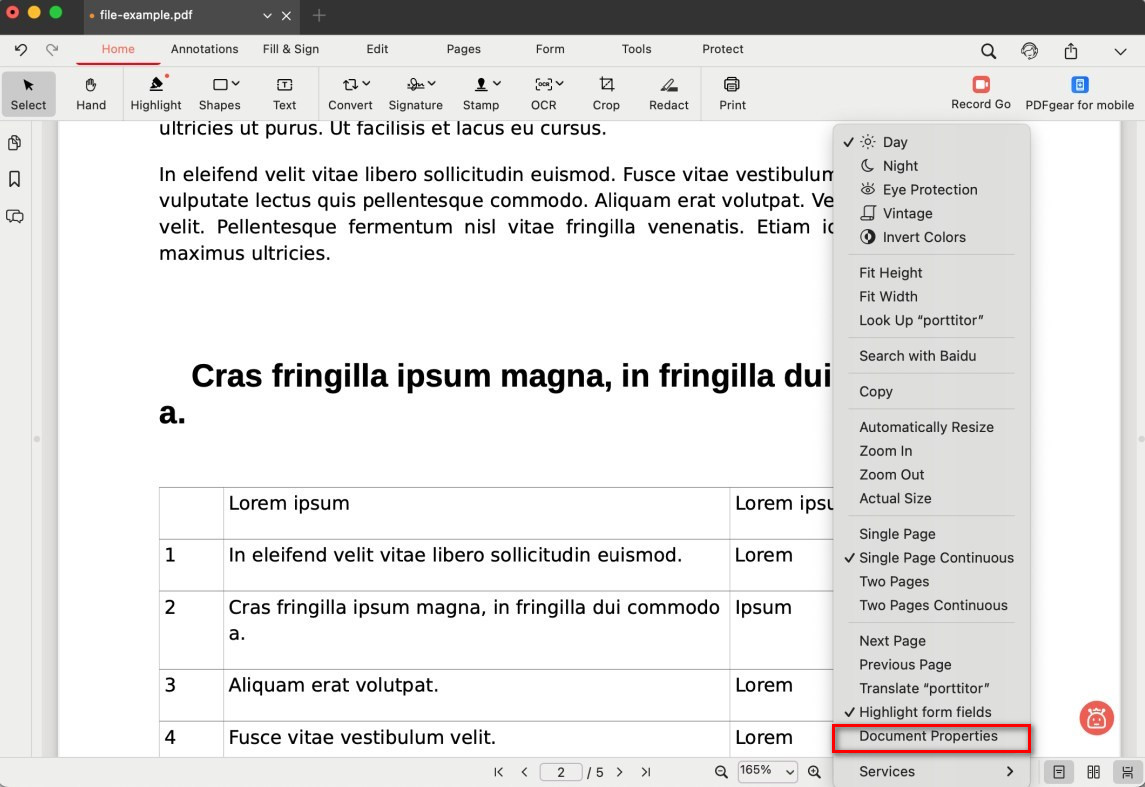Click the page number input field

[x=562, y=772]
